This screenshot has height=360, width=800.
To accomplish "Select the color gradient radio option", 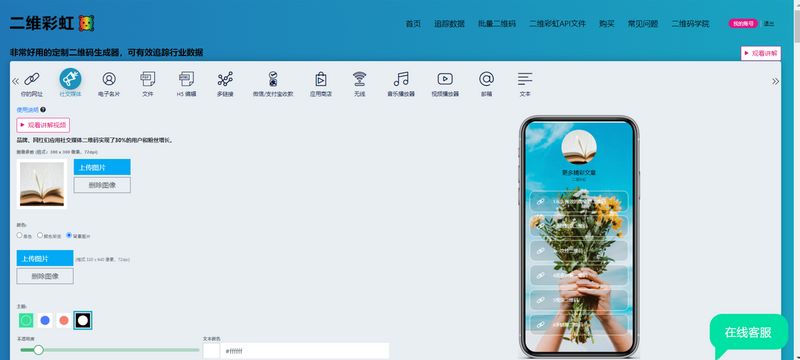I will pos(40,235).
